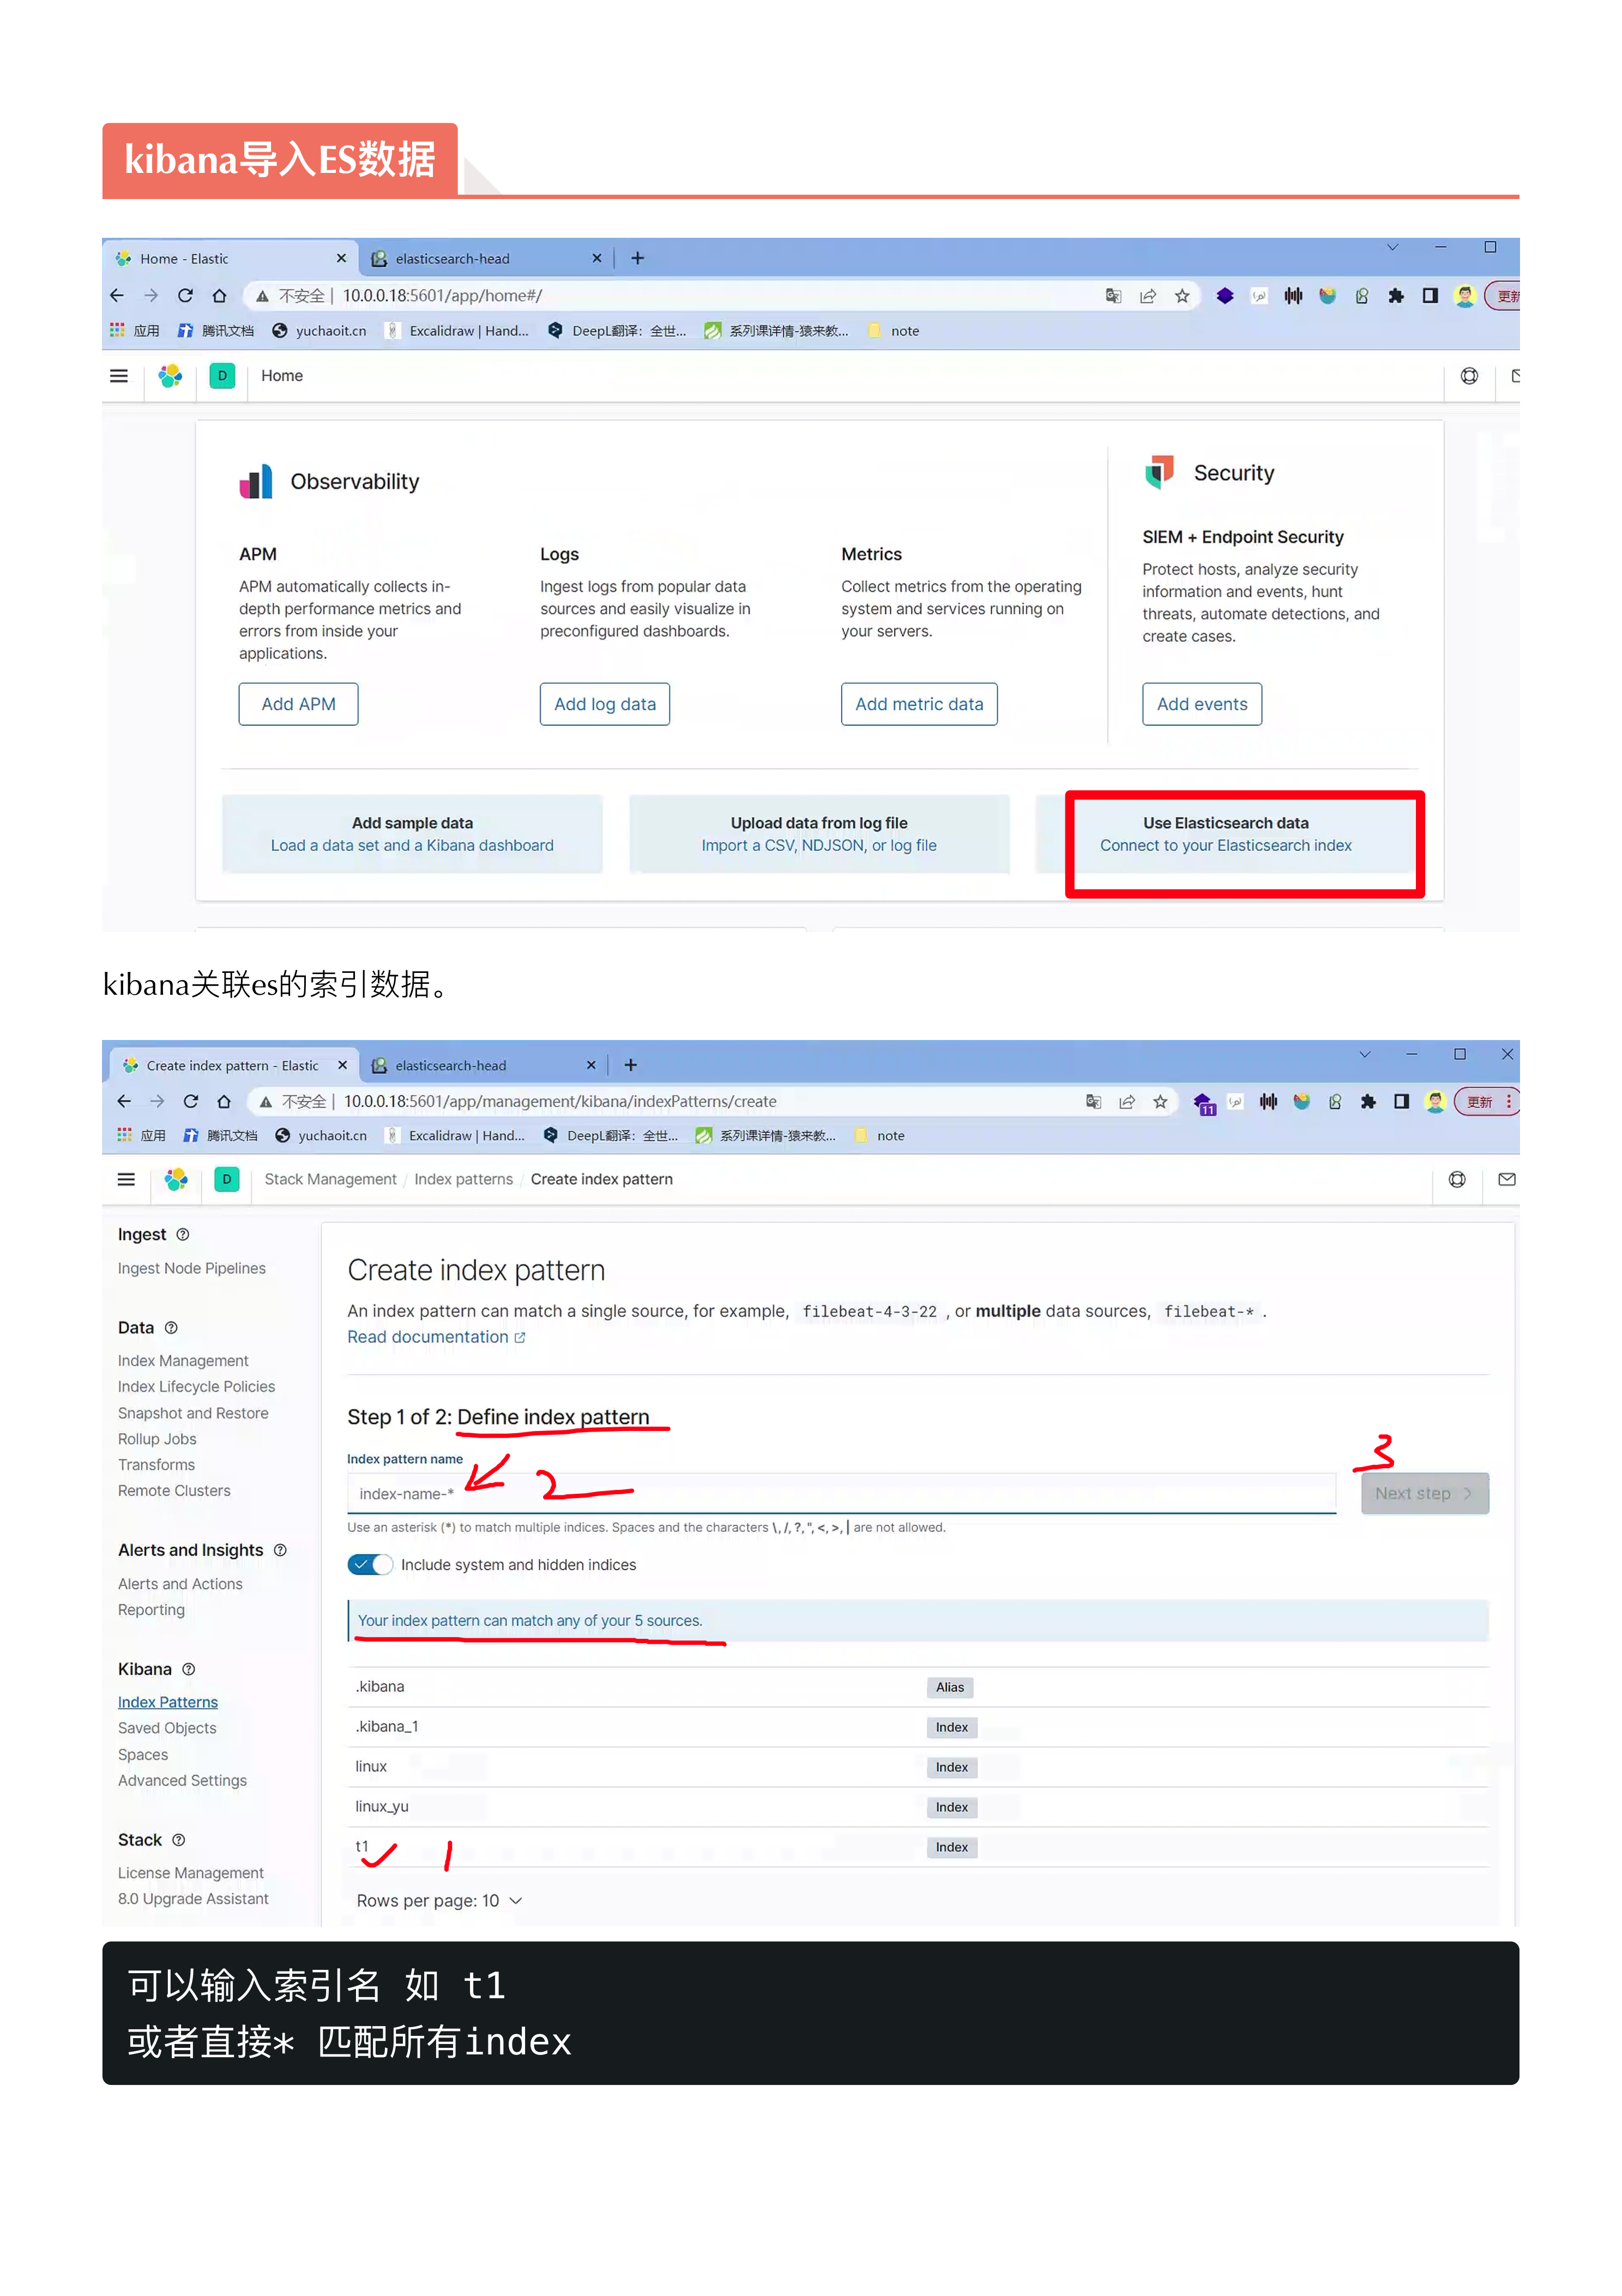Image resolution: width=1622 pixels, height=2296 pixels.
Task: Click Use Elasticsearch data card
Action: point(1225,834)
